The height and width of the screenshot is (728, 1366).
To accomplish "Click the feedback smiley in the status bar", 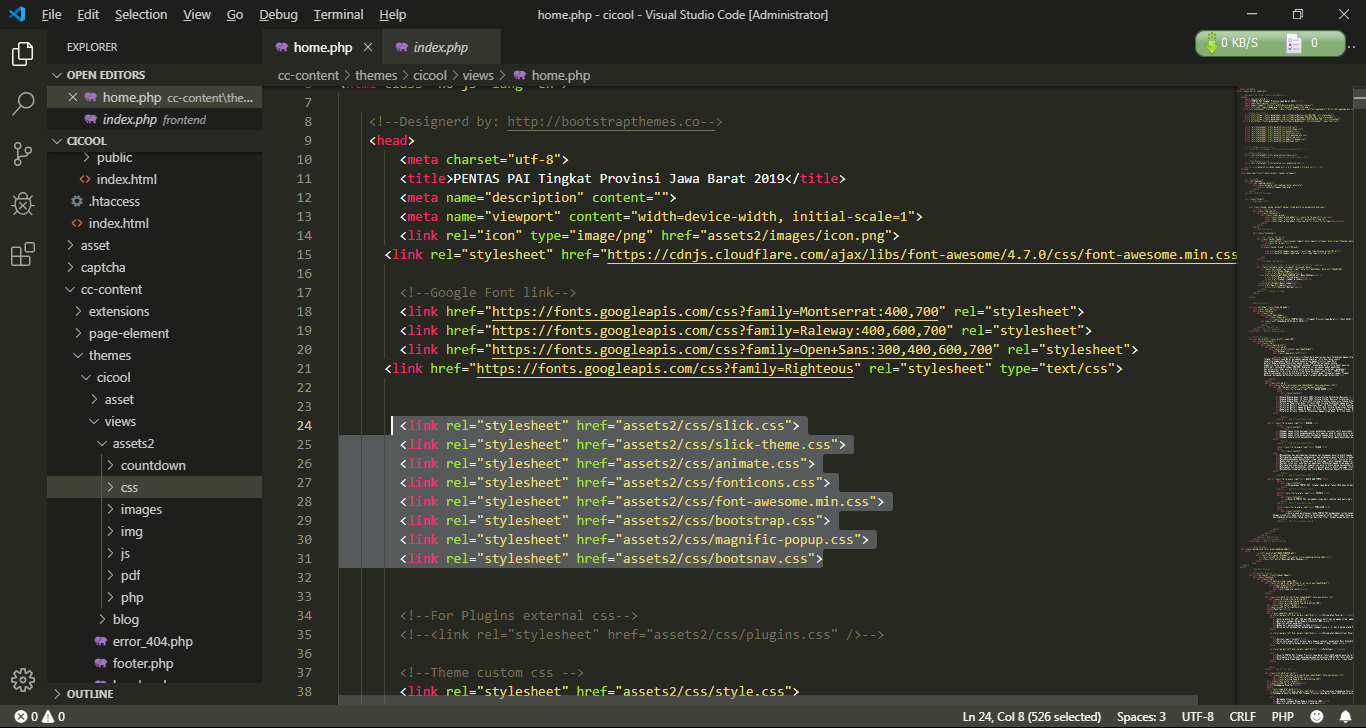I will pos(1316,716).
